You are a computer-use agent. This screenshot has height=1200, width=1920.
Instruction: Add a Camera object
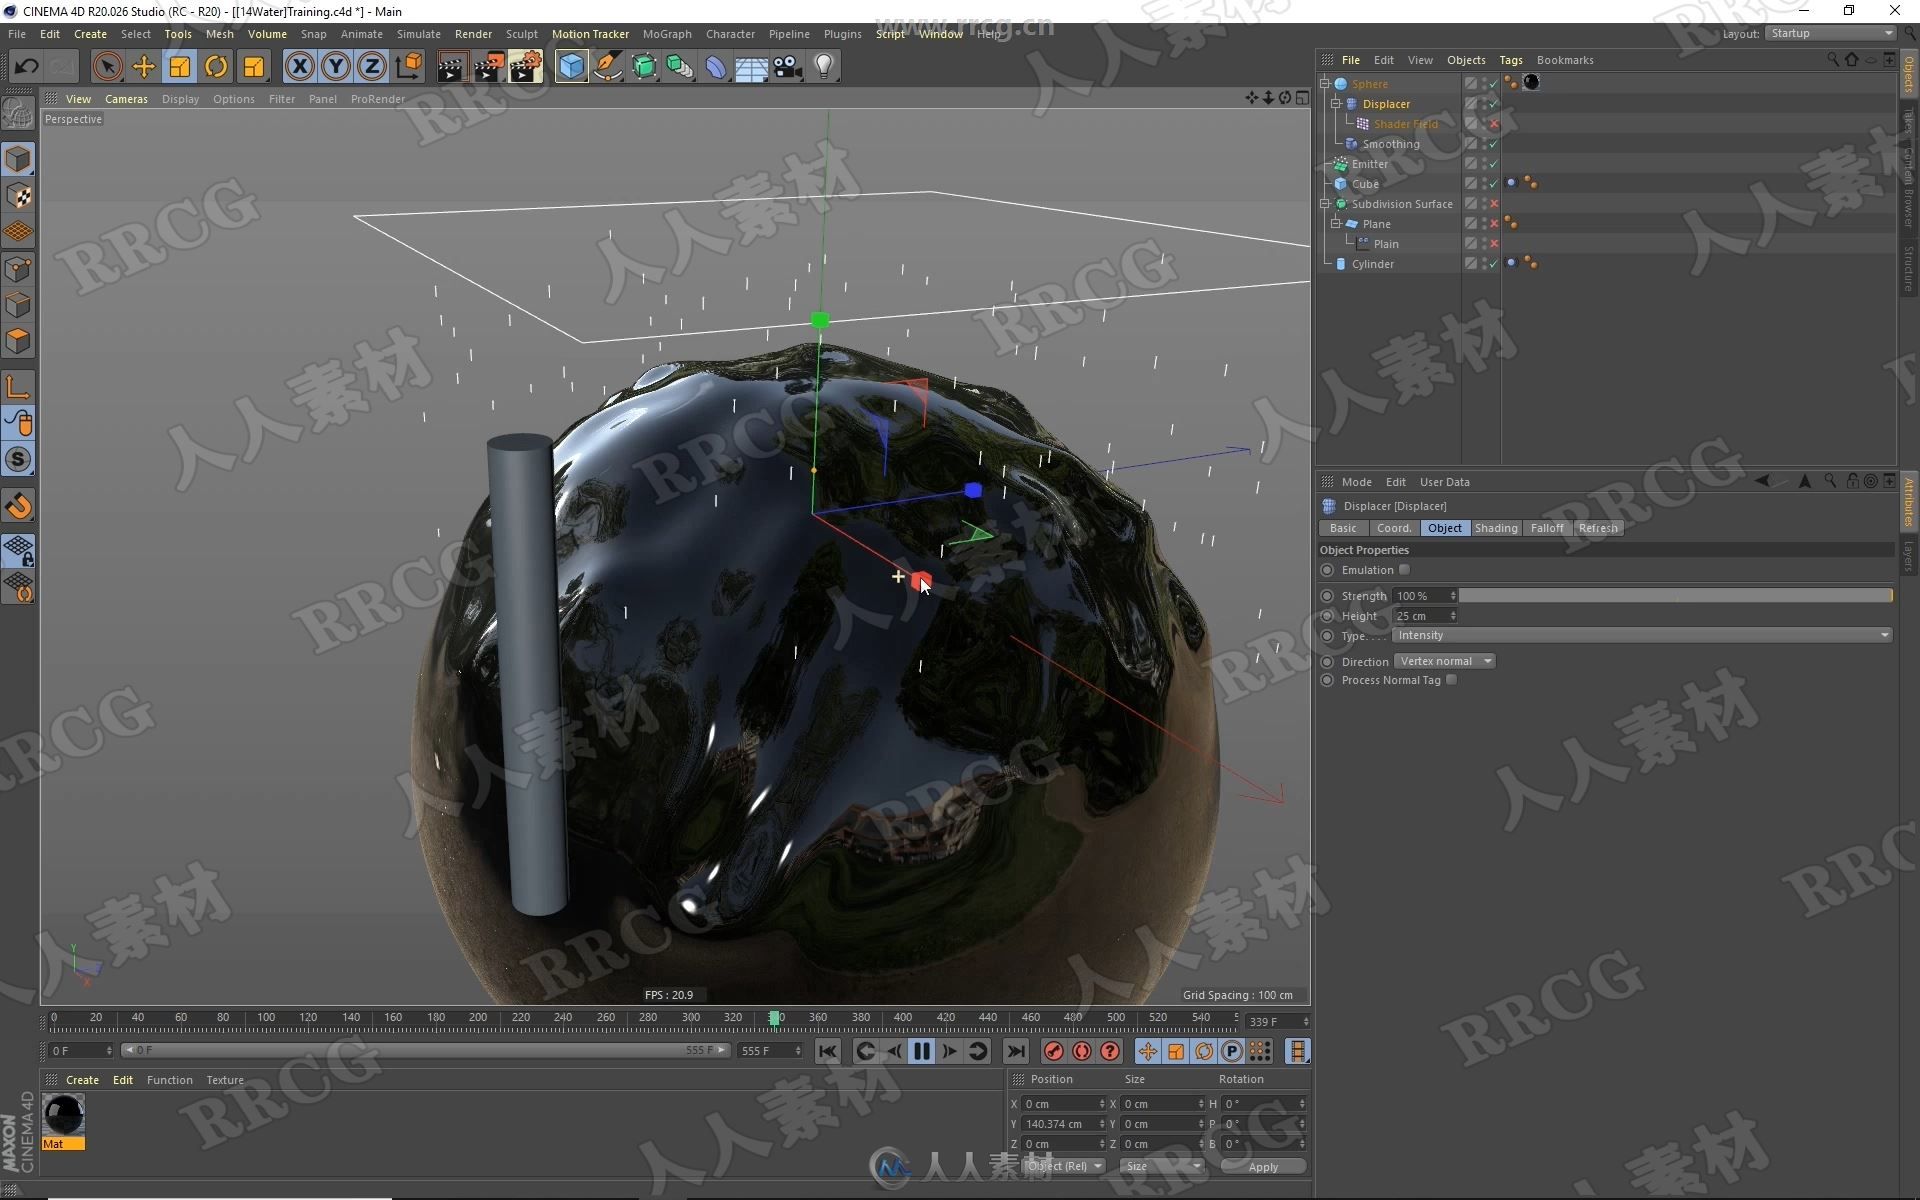[788, 67]
